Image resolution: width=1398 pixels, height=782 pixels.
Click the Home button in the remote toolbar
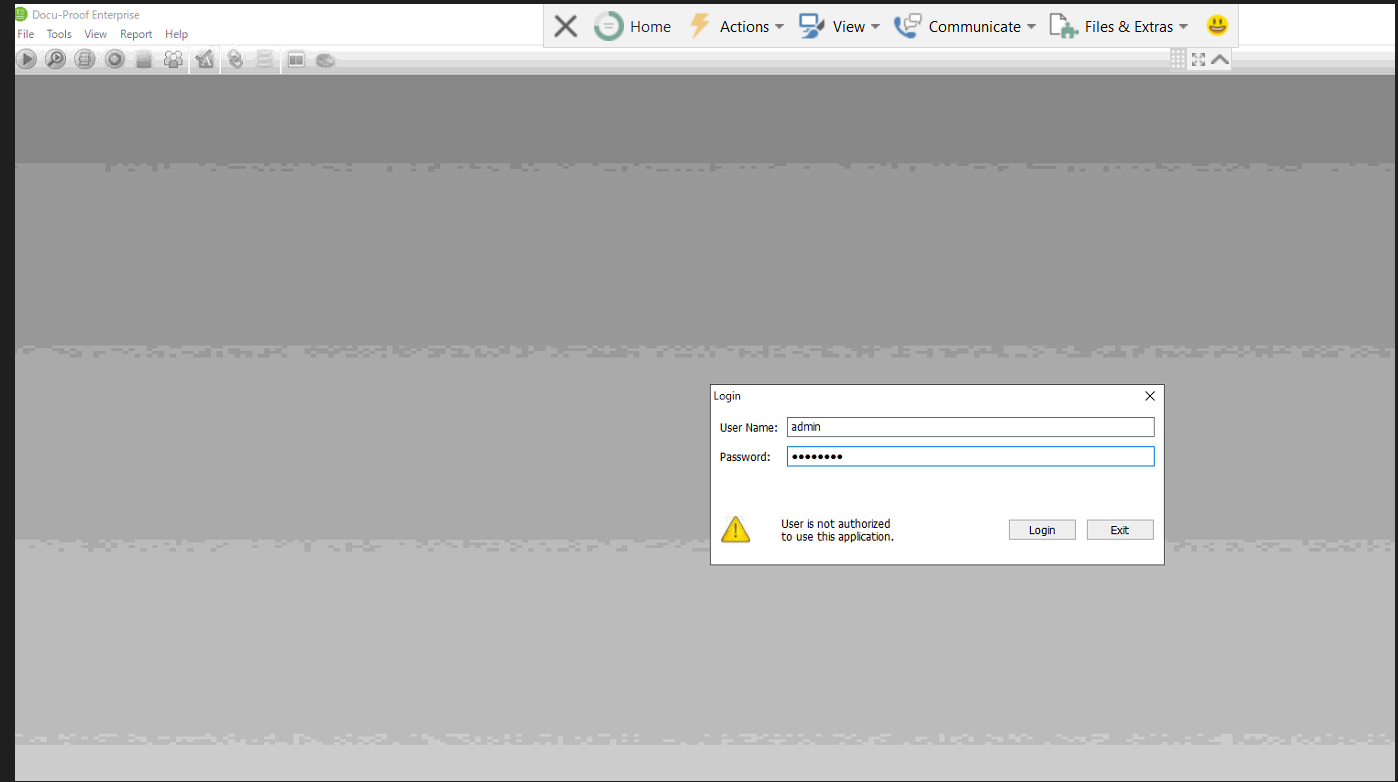(x=632, y=27)
